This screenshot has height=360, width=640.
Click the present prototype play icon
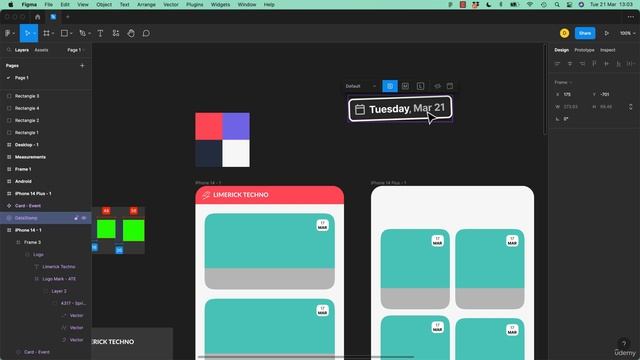click(607, 33)
